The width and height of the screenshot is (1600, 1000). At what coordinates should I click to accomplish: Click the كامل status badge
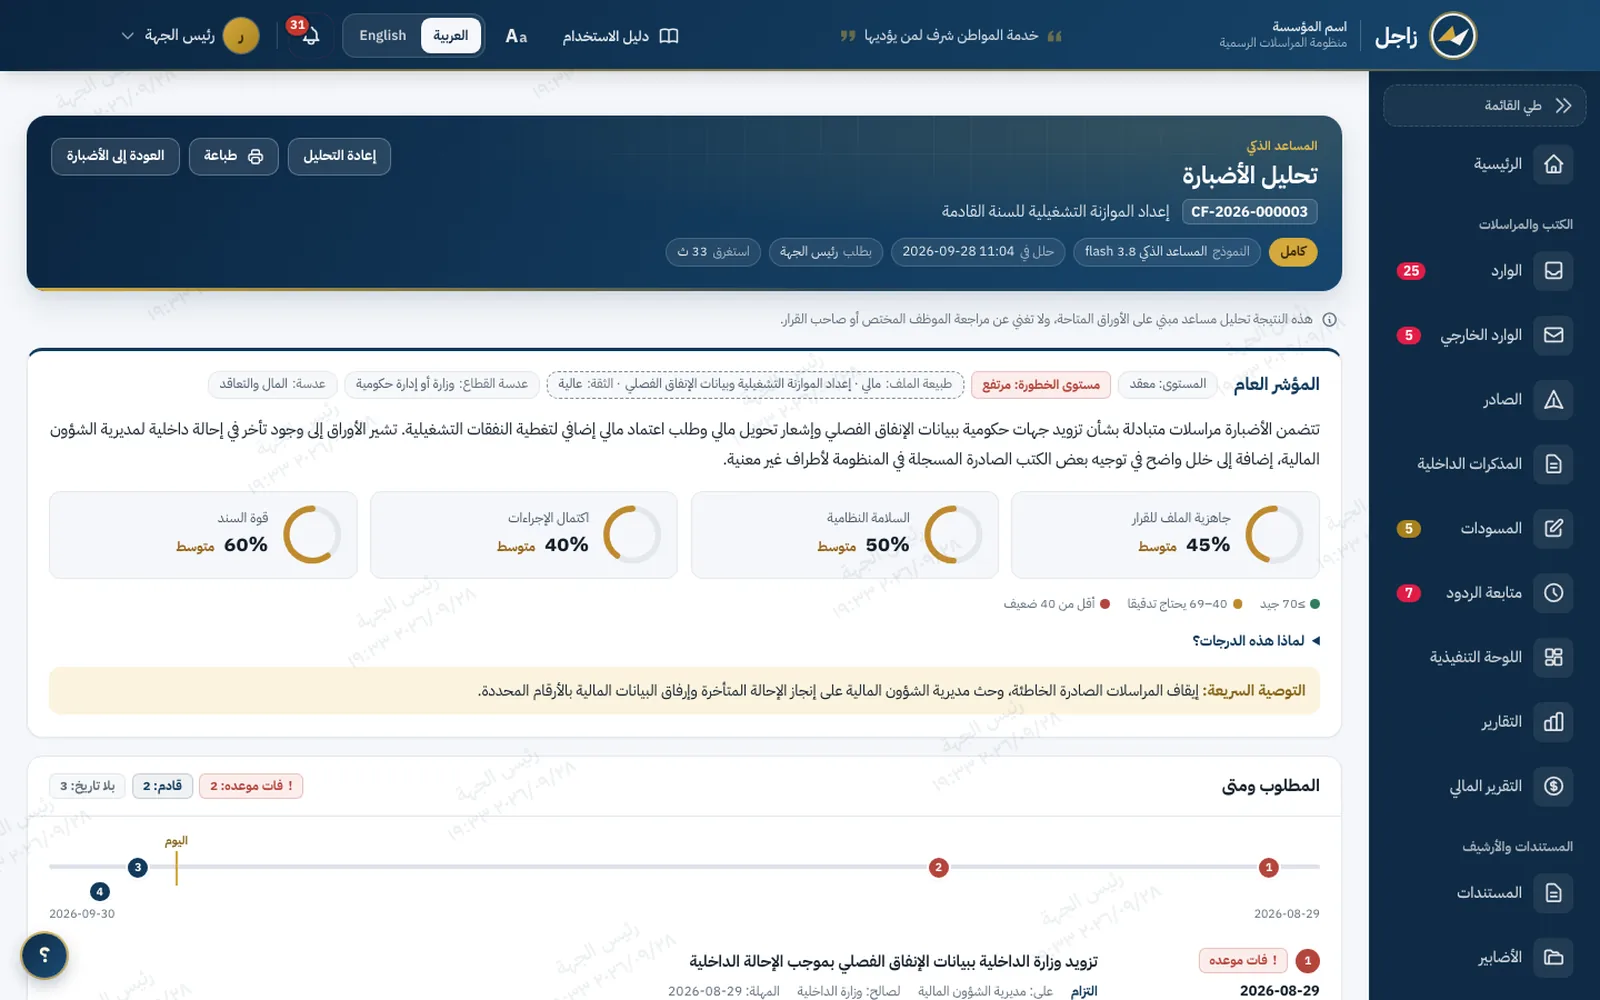click(1293, 251)
